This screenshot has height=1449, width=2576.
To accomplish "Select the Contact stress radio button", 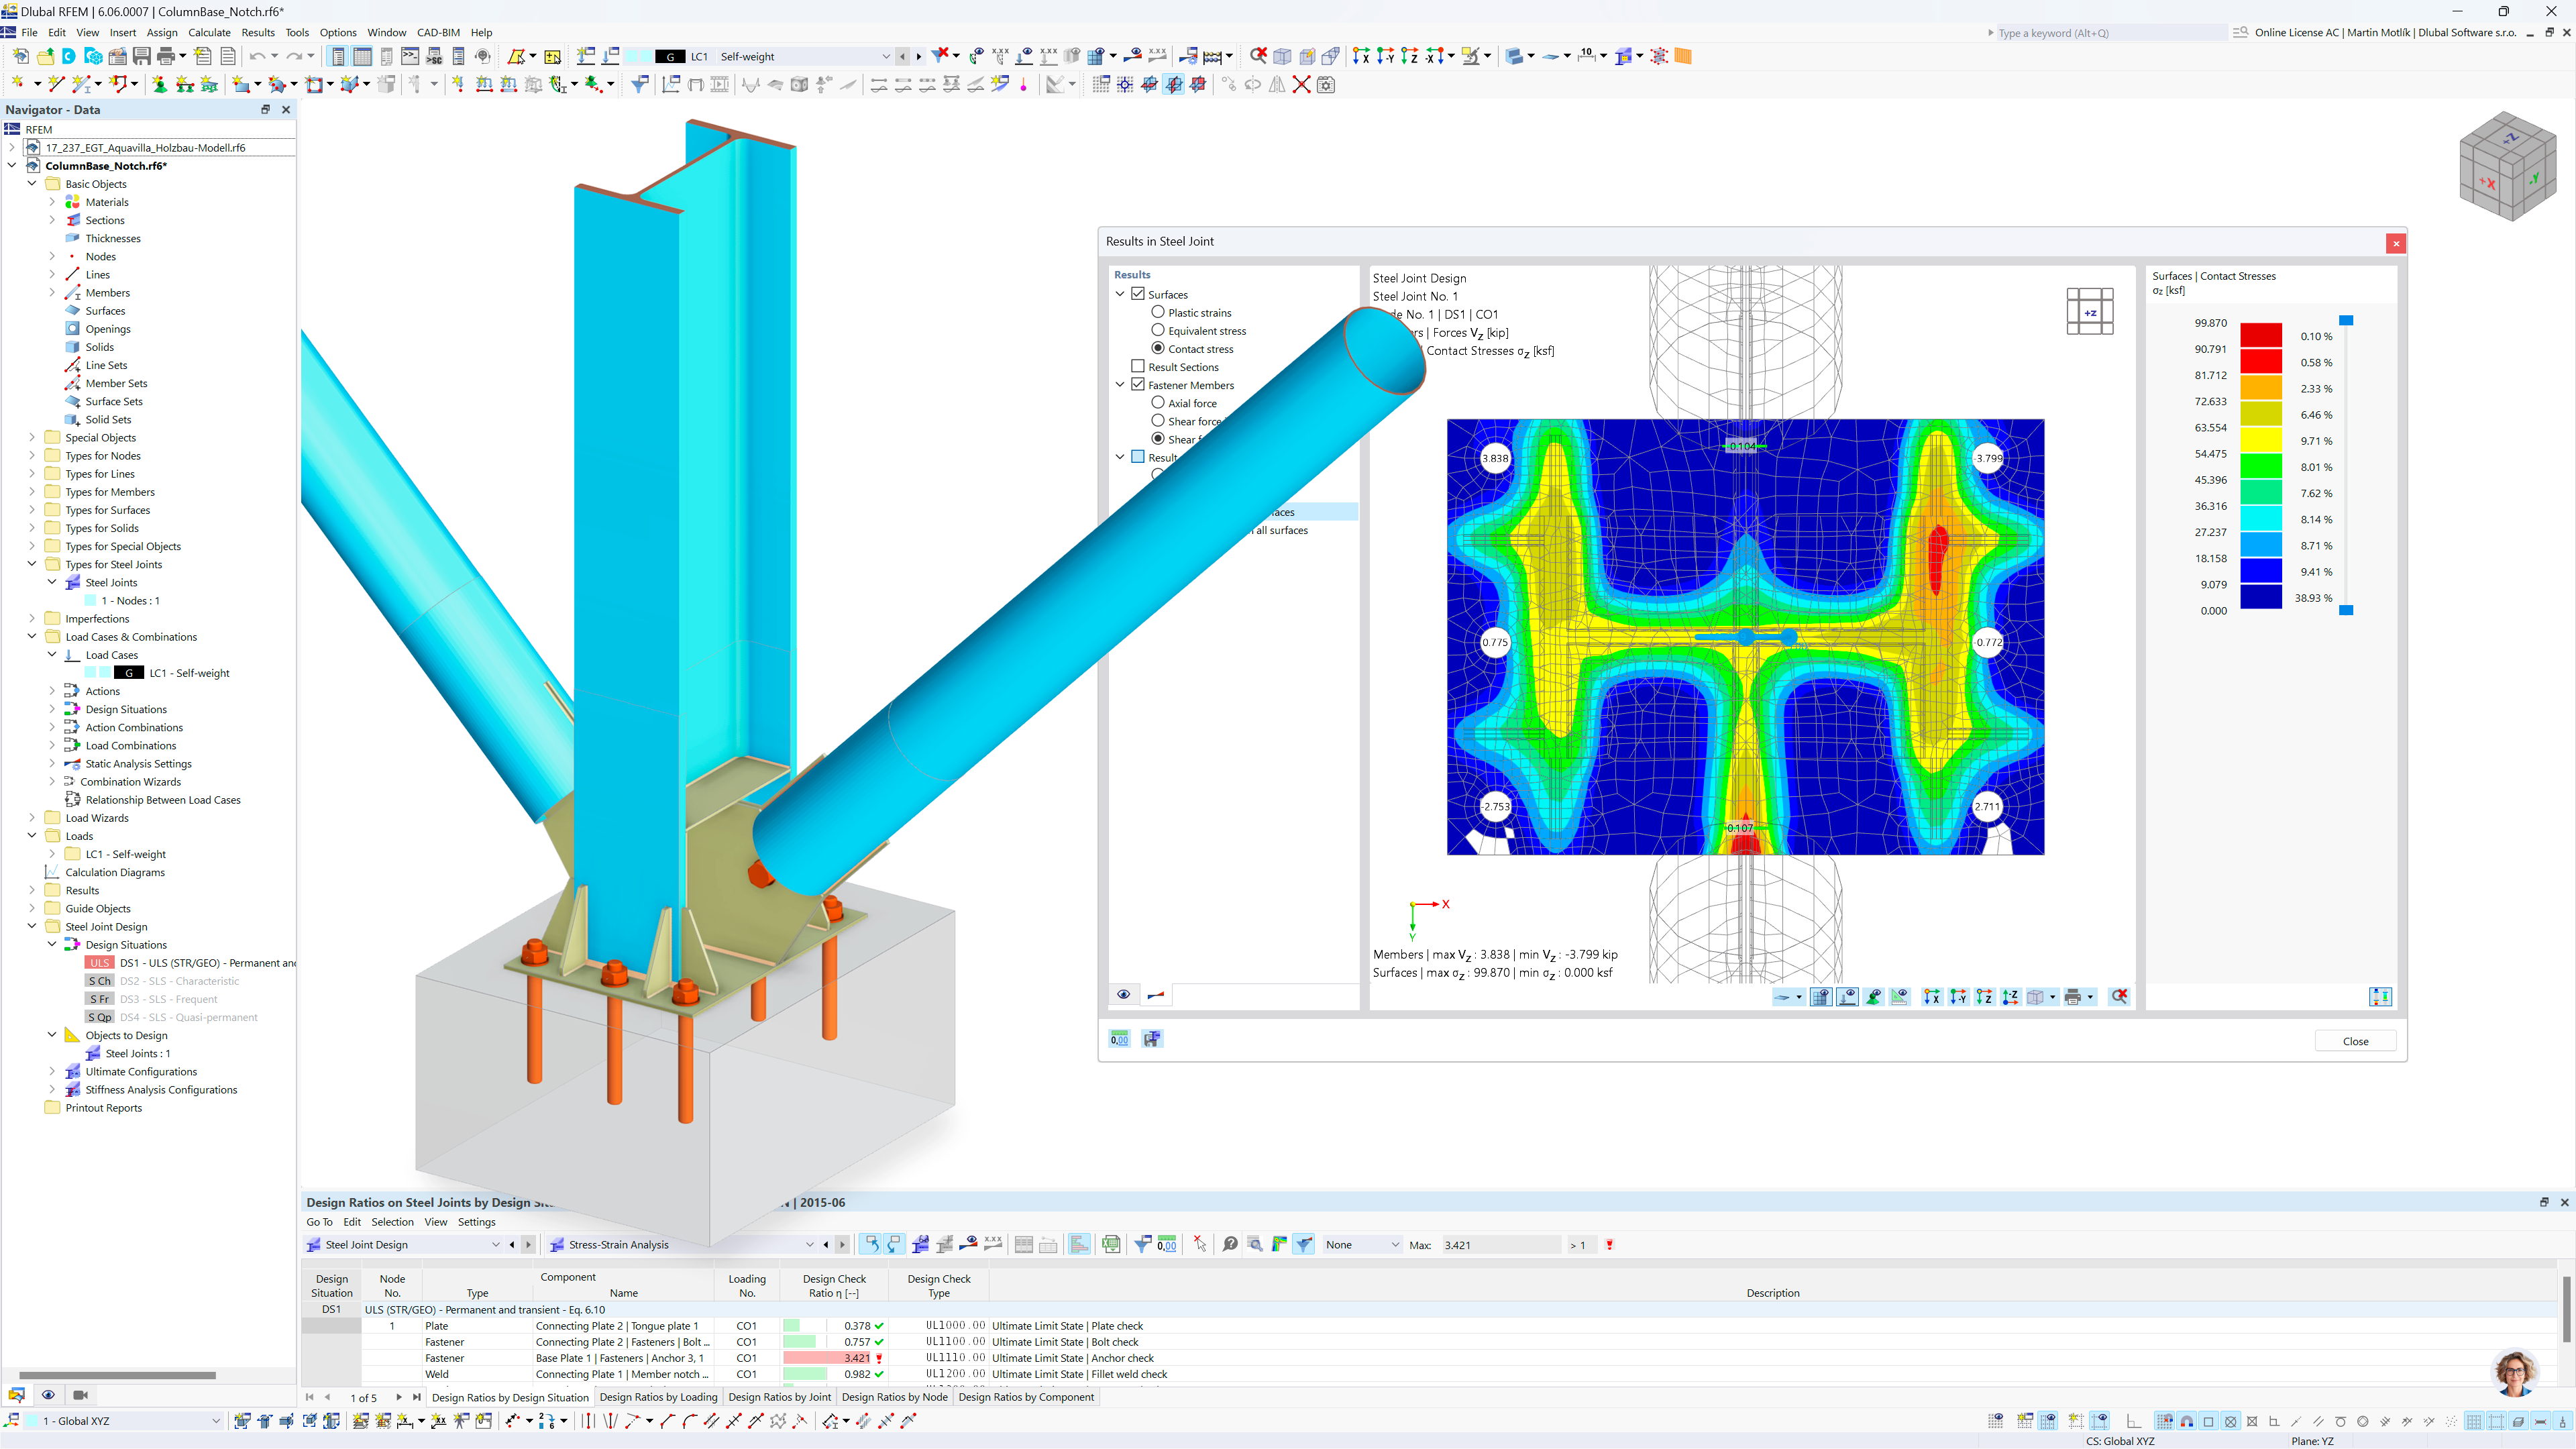I will [x=1159, y=349].
